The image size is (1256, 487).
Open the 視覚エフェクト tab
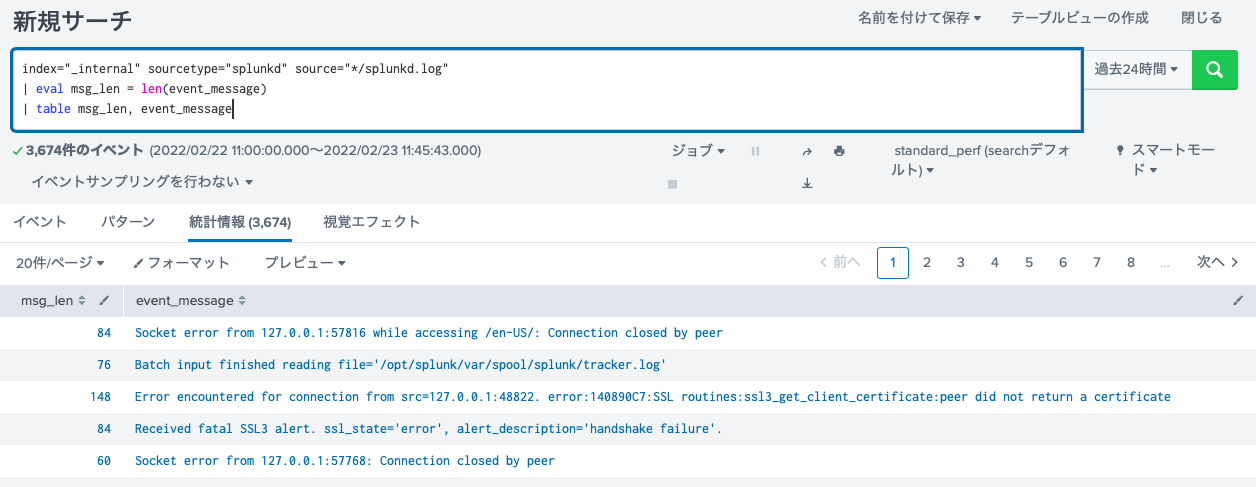coord(372,222)
